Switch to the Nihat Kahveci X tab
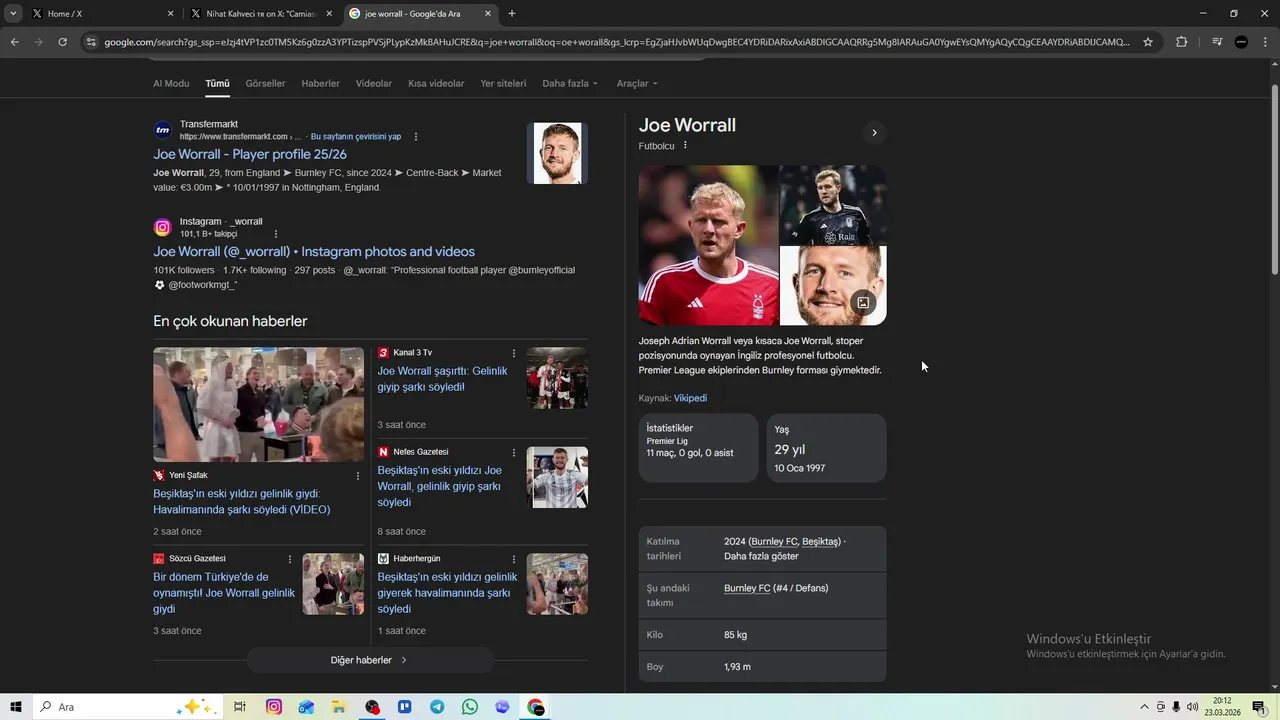The width and height of the screenshot is (1280, 720). point(260,14)
